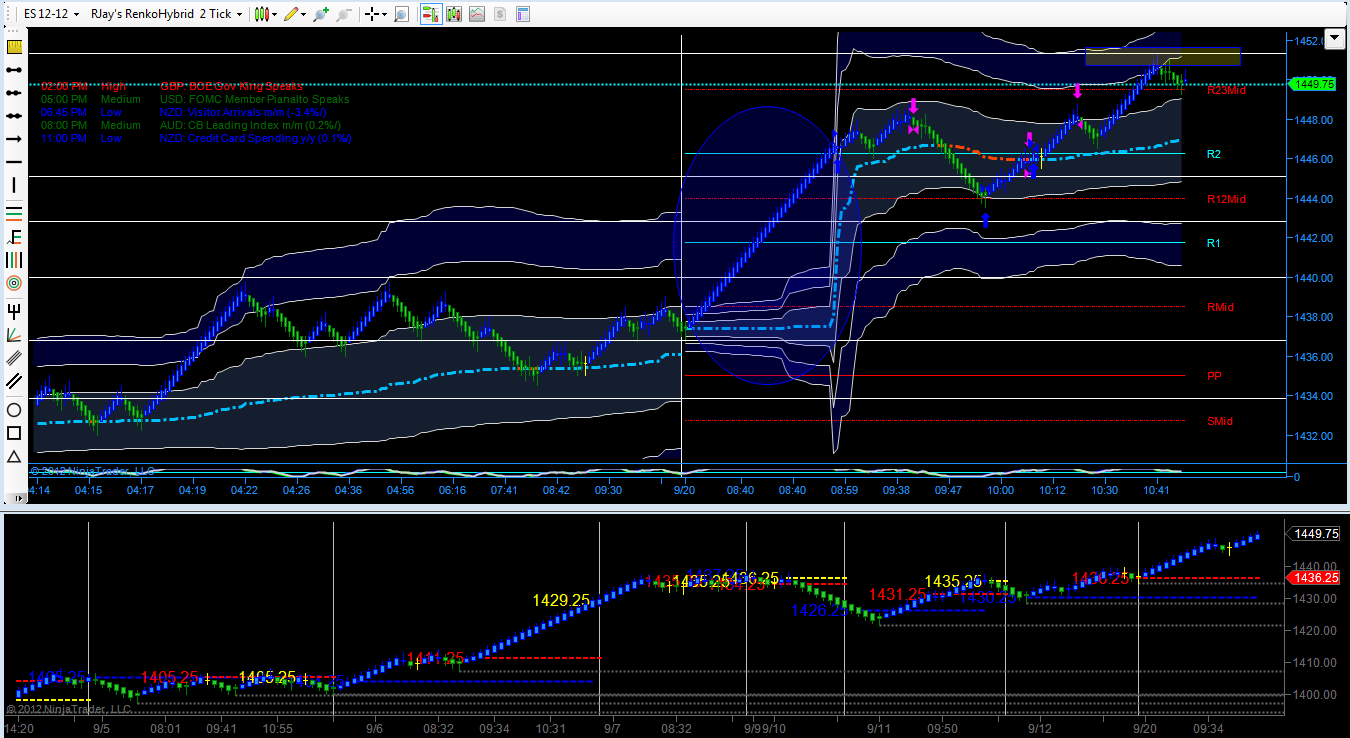Toggle the highlighted Chart Trader toolbar button
The height and width of the screenshot is (738, 1350).
click(430, 14)
